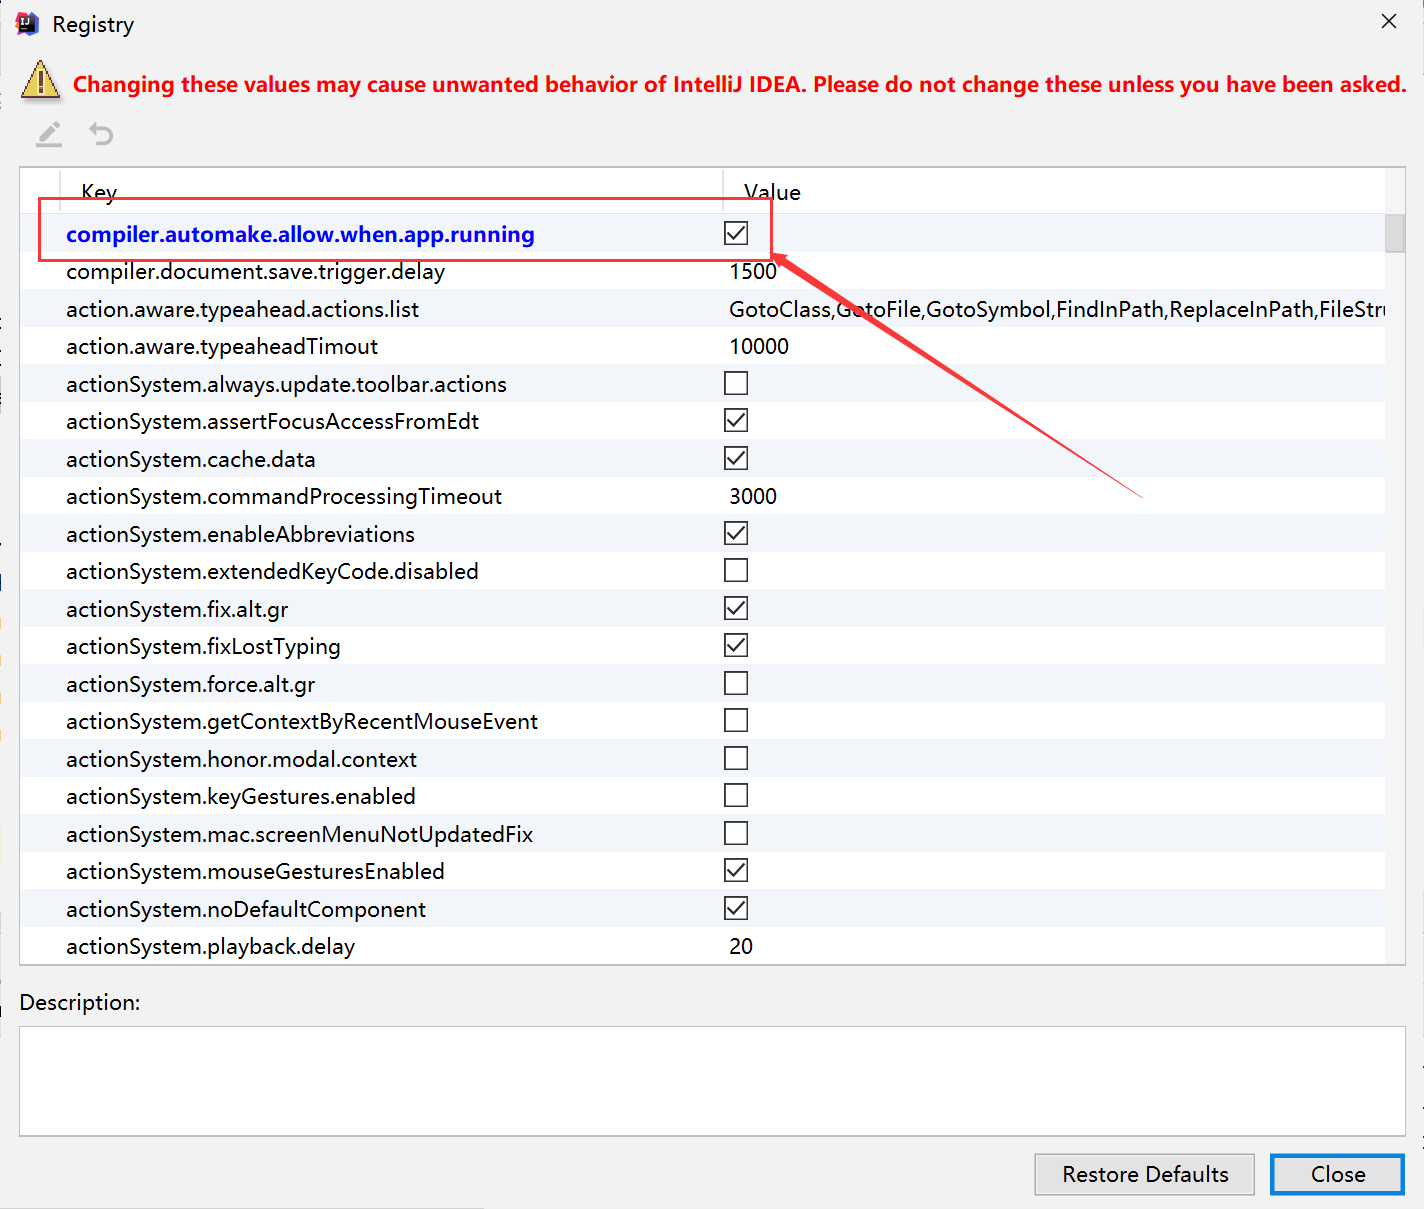Uncheck actionSystem.mouseGesturesEnabled checkbox

coord(736,870)
